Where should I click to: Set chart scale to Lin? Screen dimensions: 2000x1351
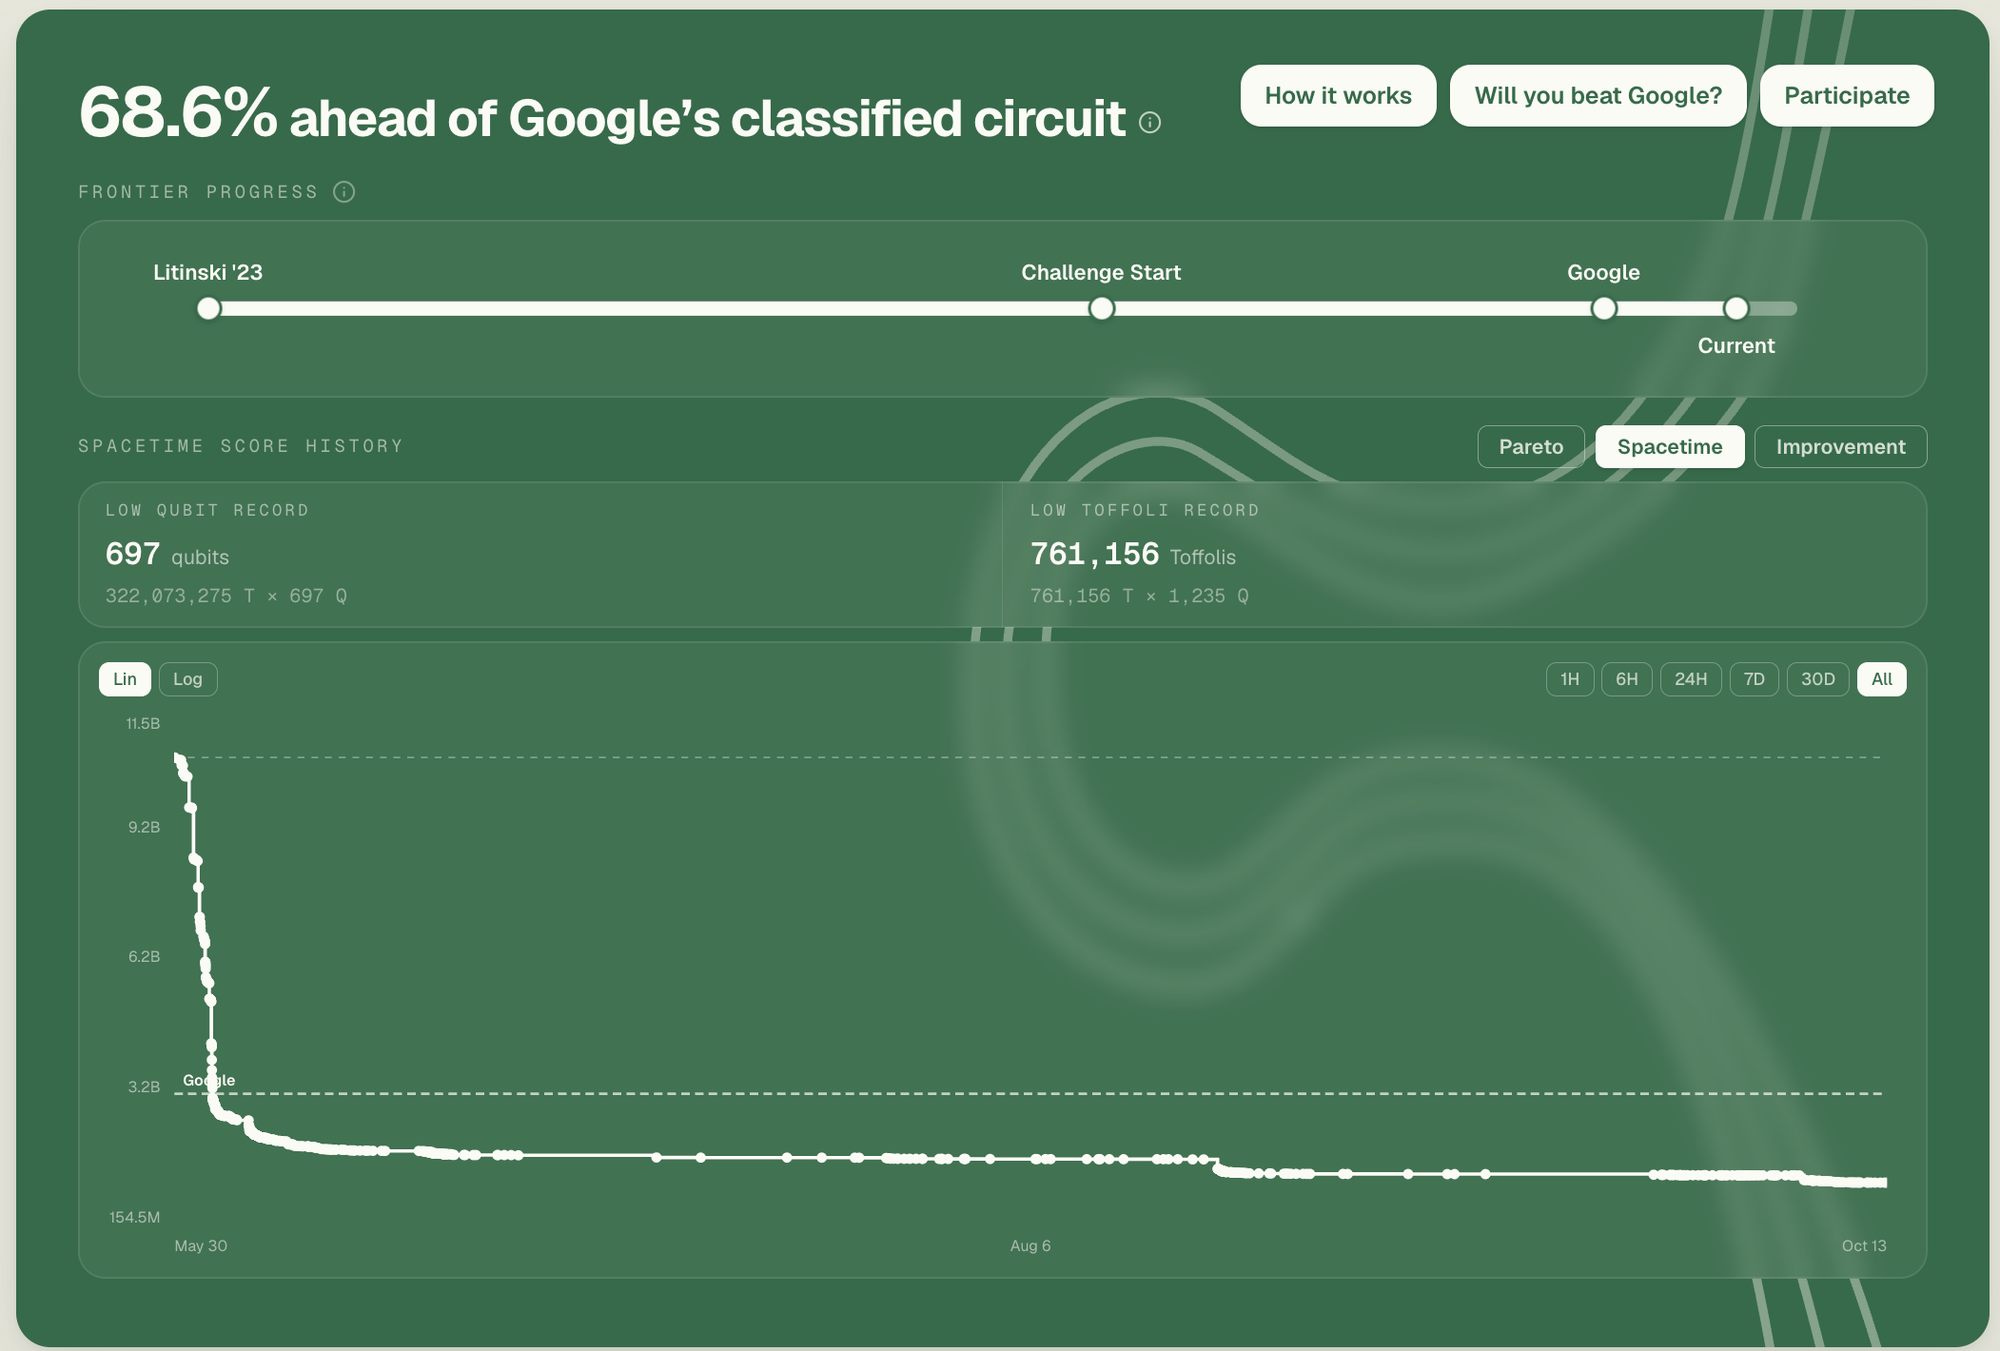(125, 679)
